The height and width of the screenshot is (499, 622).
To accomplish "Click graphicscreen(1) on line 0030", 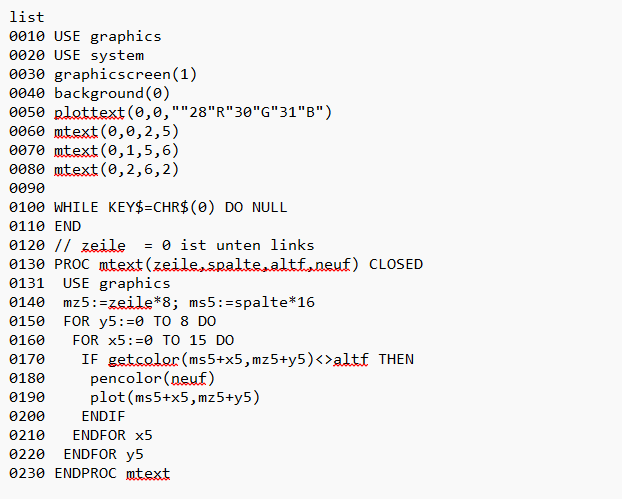I will click(125, 75).
